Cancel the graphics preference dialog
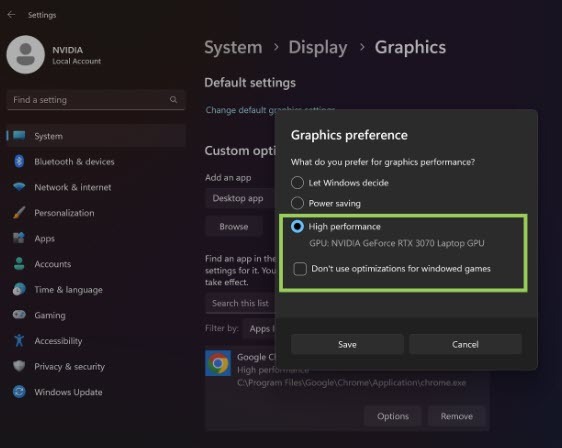 coord(465,344)
